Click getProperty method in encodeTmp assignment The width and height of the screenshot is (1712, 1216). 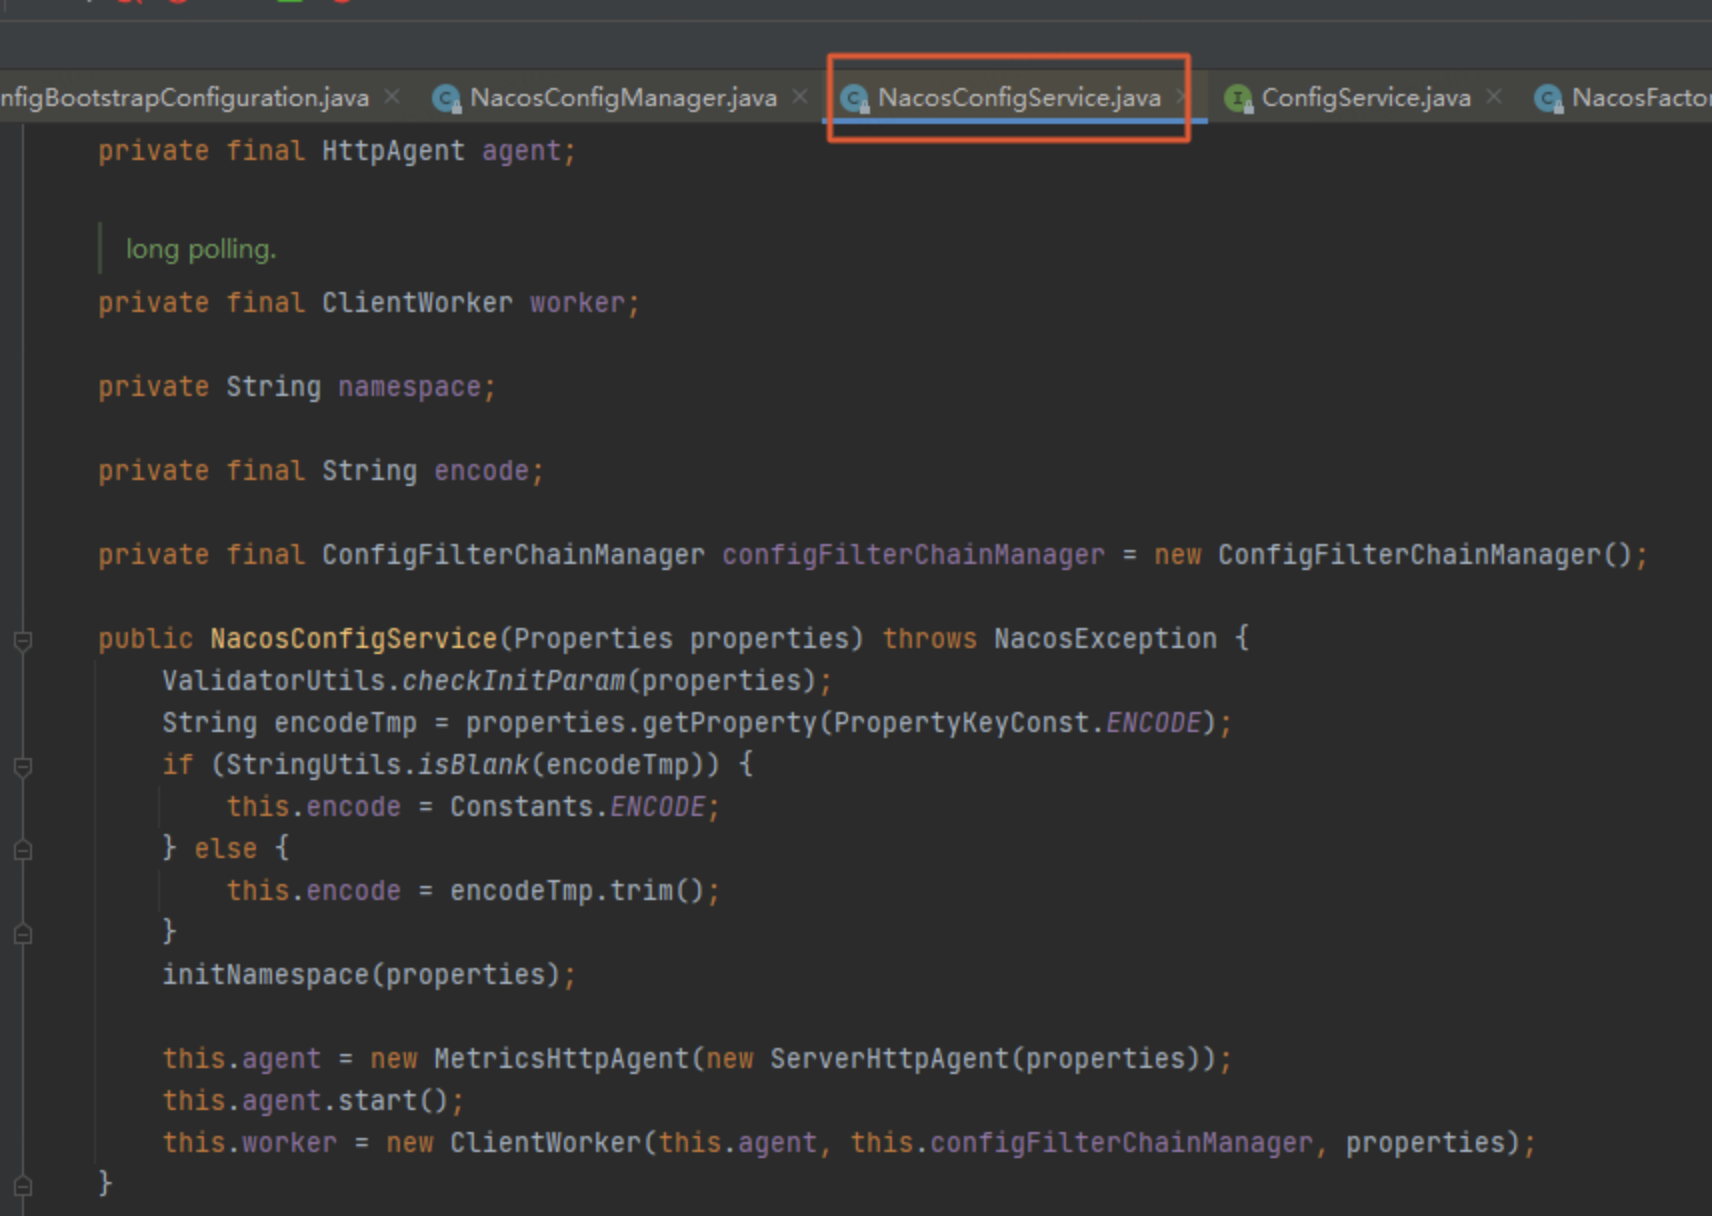tap(729, 723)
